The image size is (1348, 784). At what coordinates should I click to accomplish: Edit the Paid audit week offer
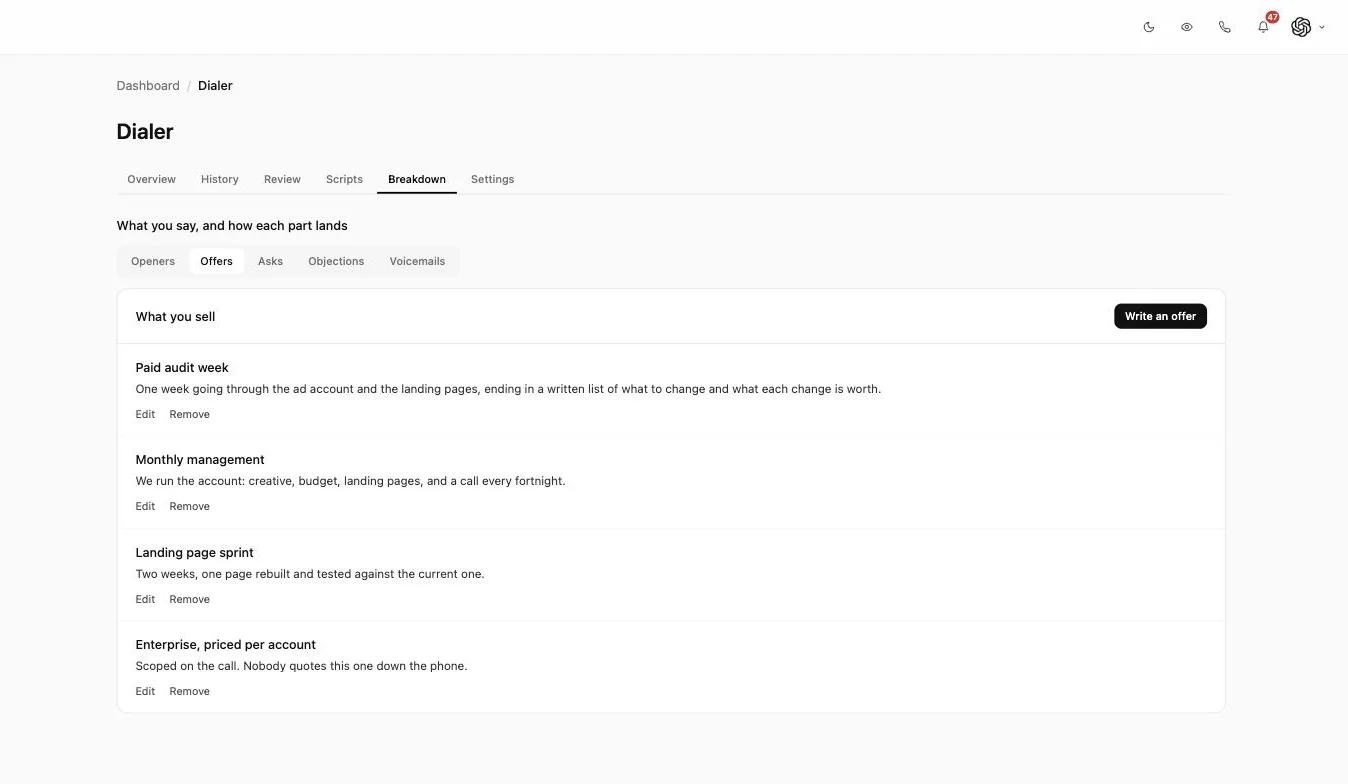(145, 414)
